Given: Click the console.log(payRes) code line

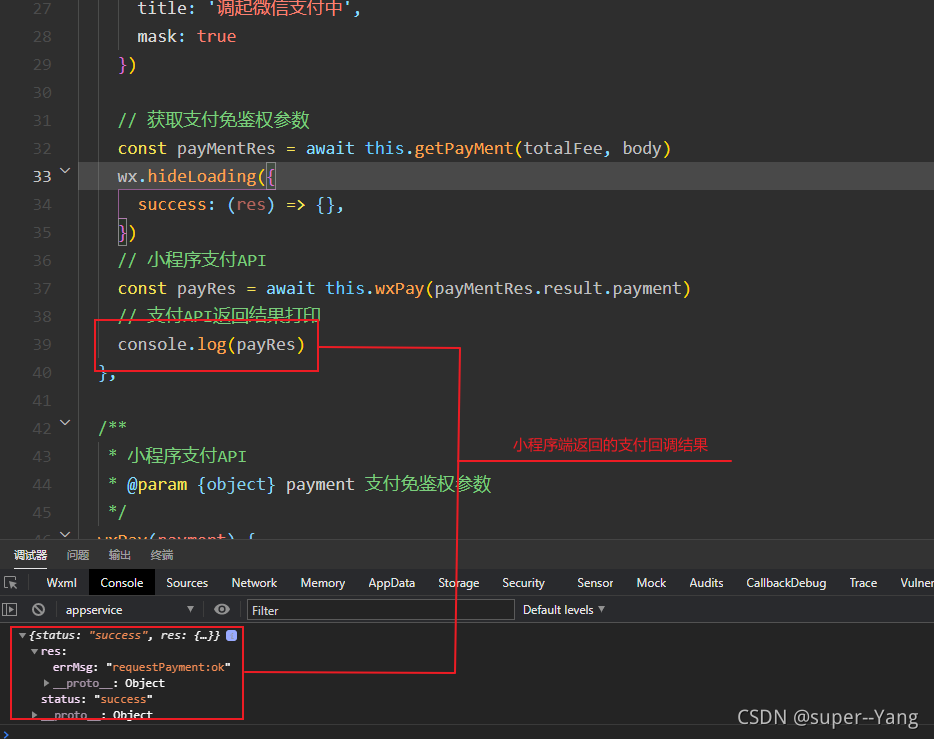Looking at the screenshot, I should (211, 345).
